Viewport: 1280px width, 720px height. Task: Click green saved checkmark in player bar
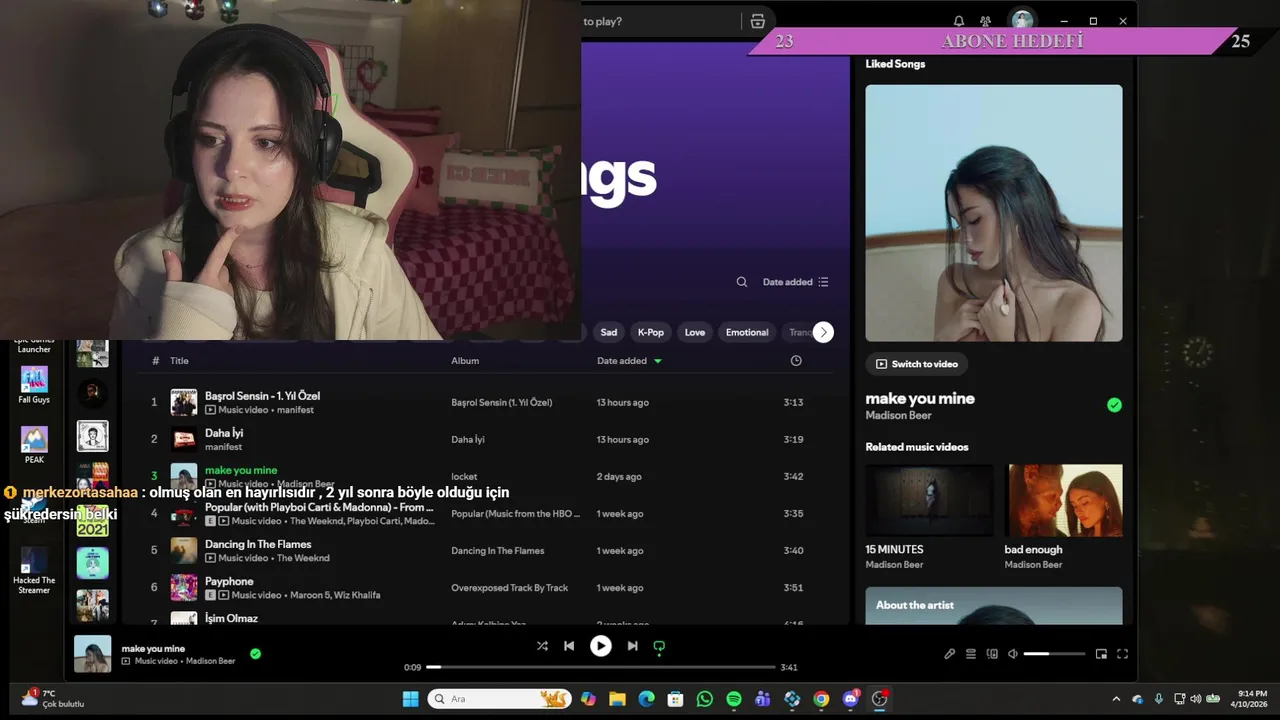(x=255, y=653)
